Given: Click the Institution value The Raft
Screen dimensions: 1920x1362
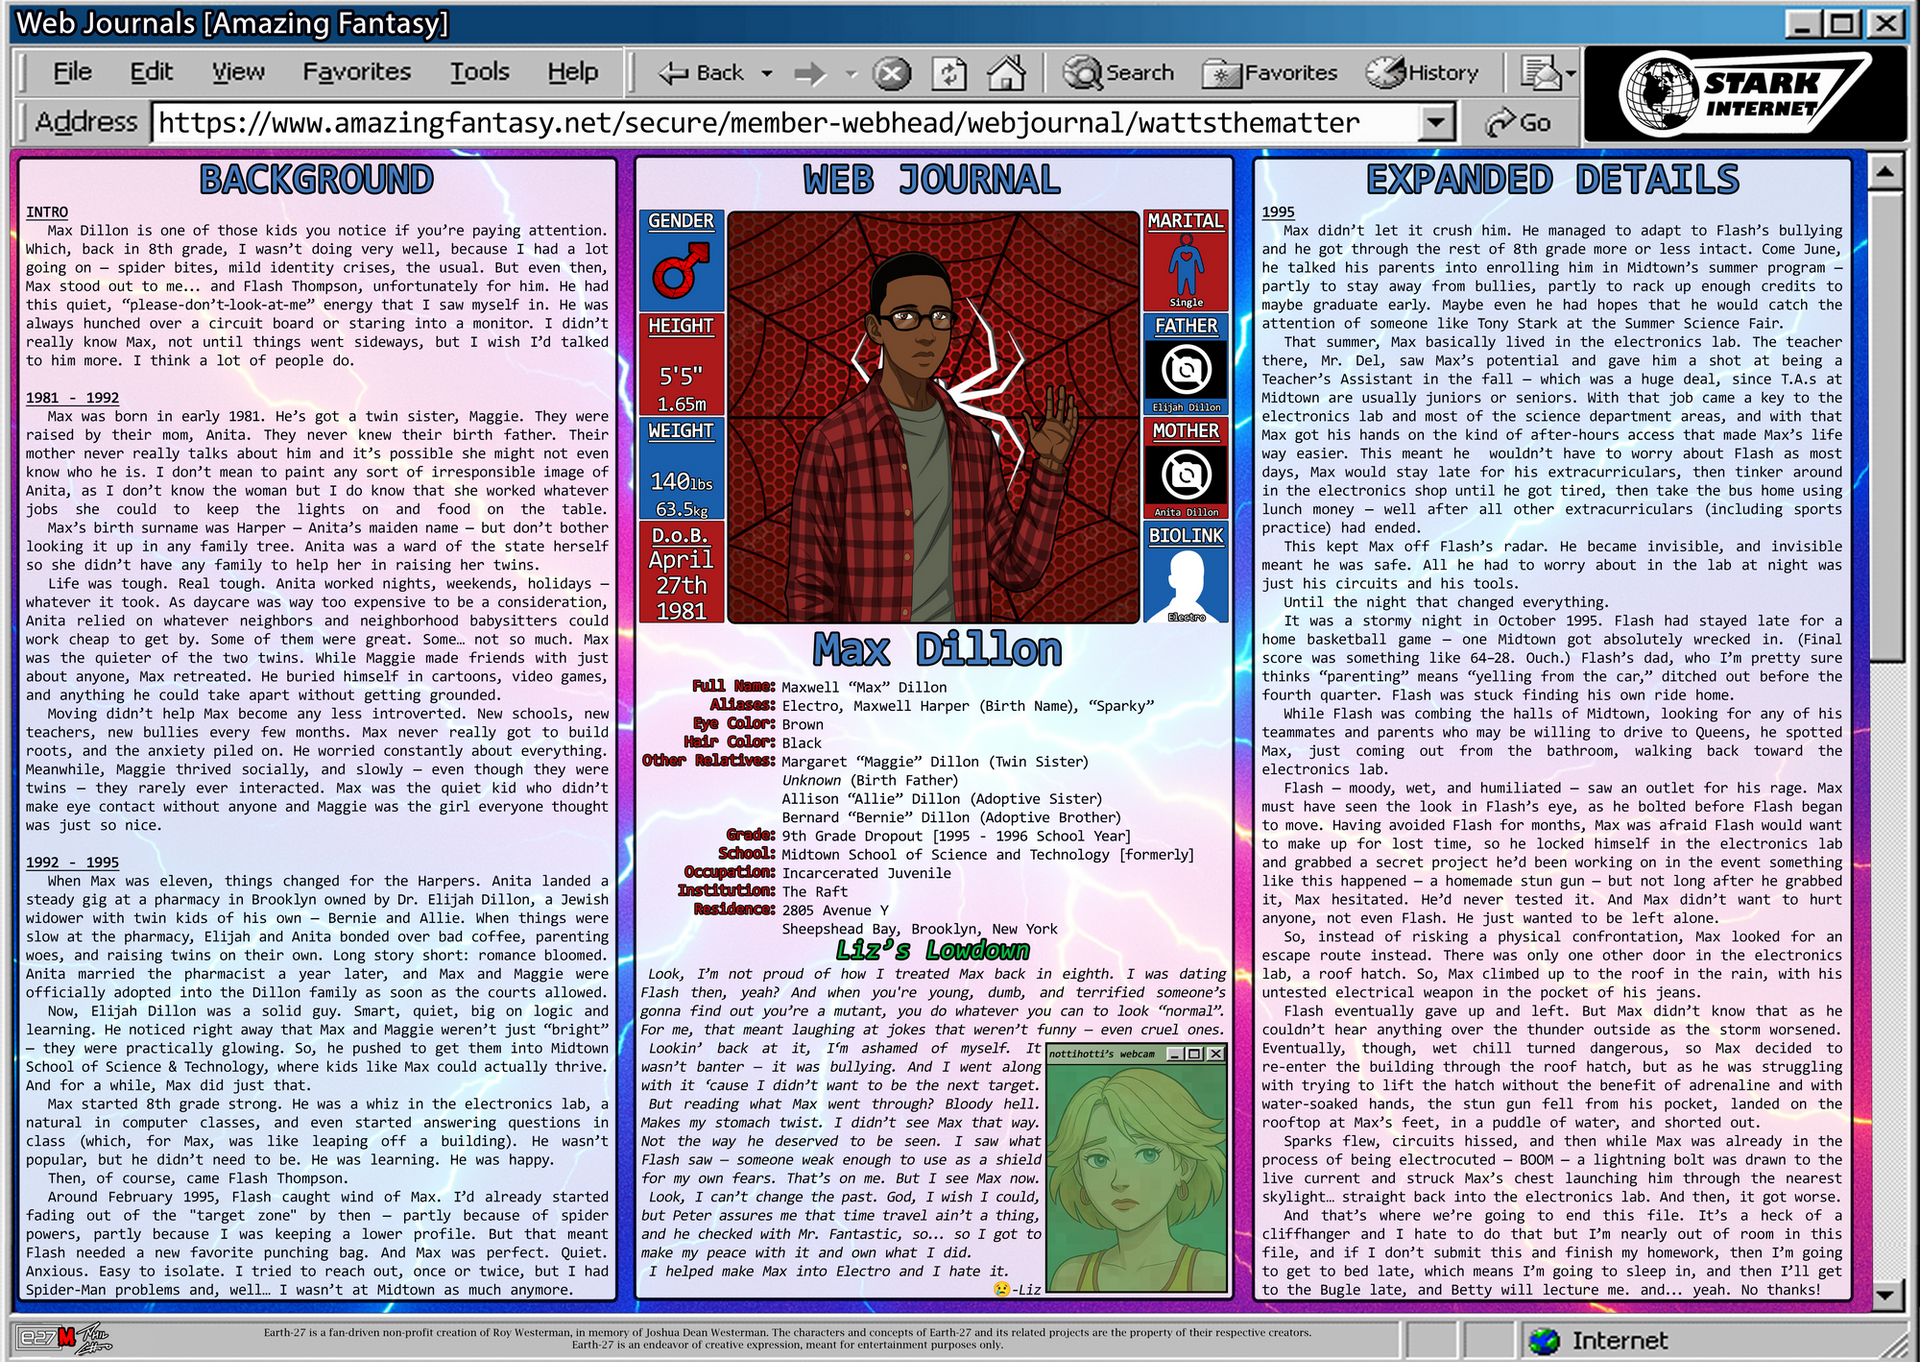Looking at the screenshot, I should (x=815, y=891).
